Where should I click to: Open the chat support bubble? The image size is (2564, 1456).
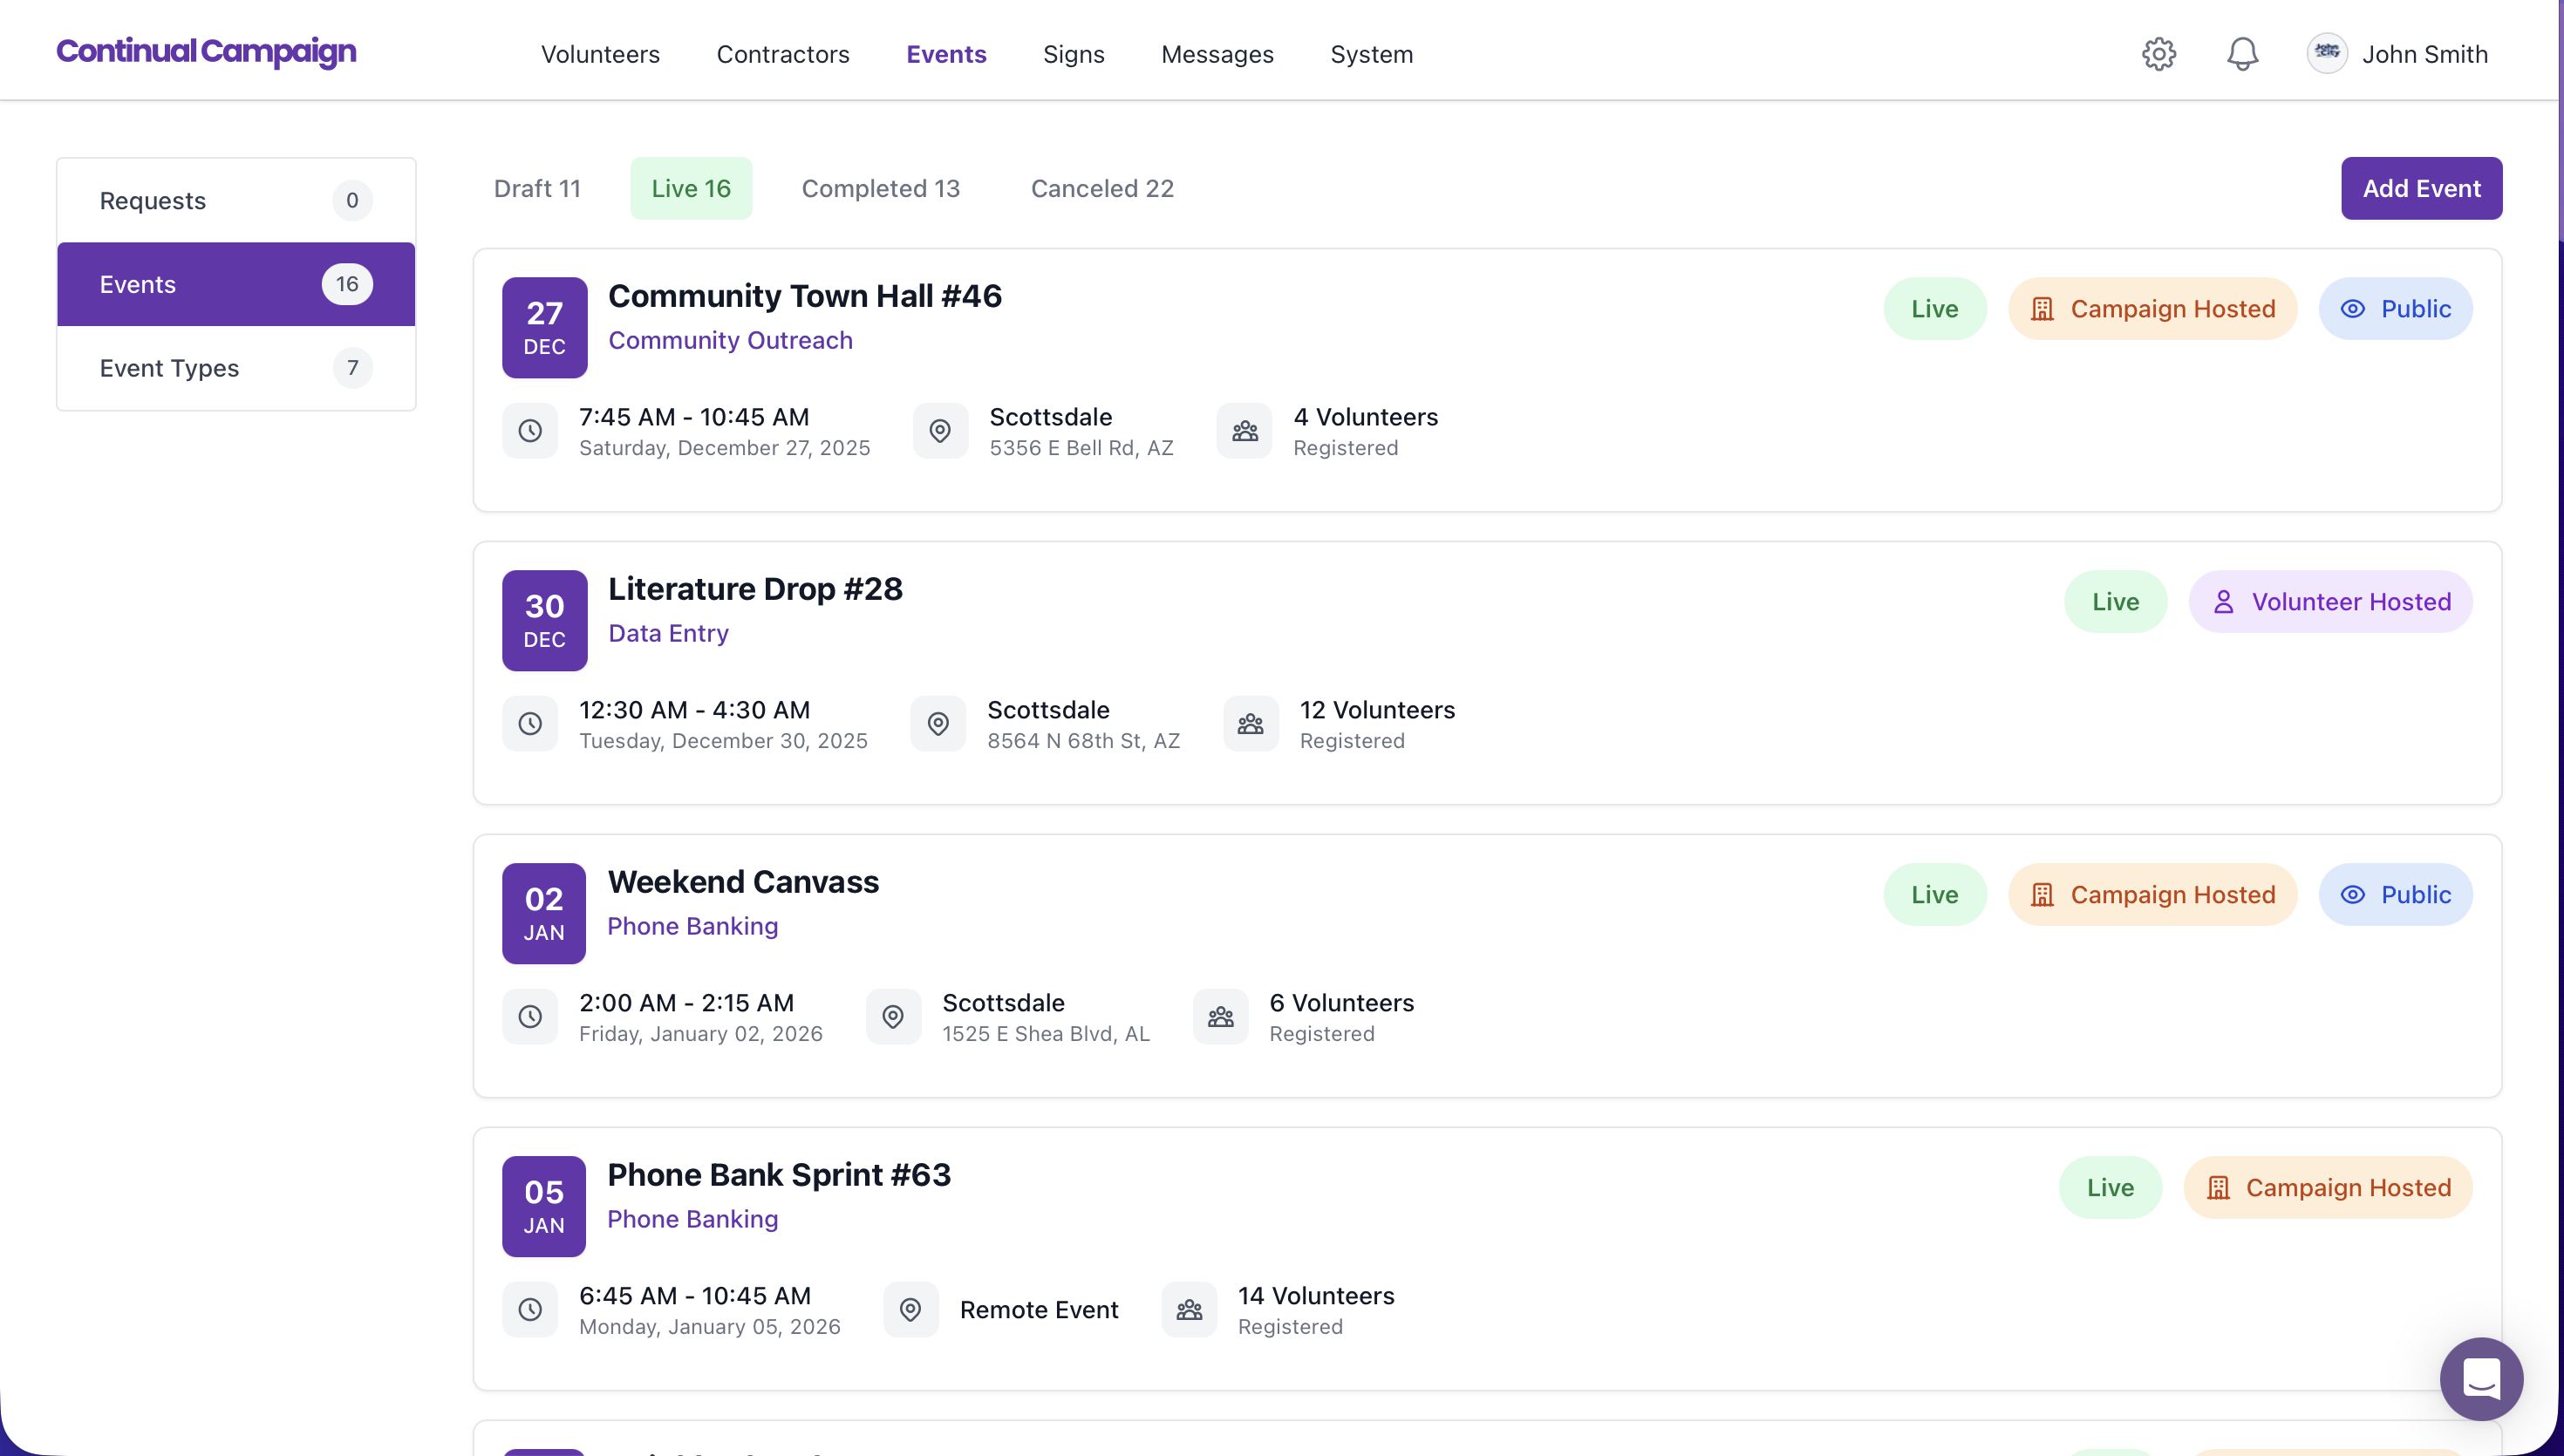pos(2480,1378)
